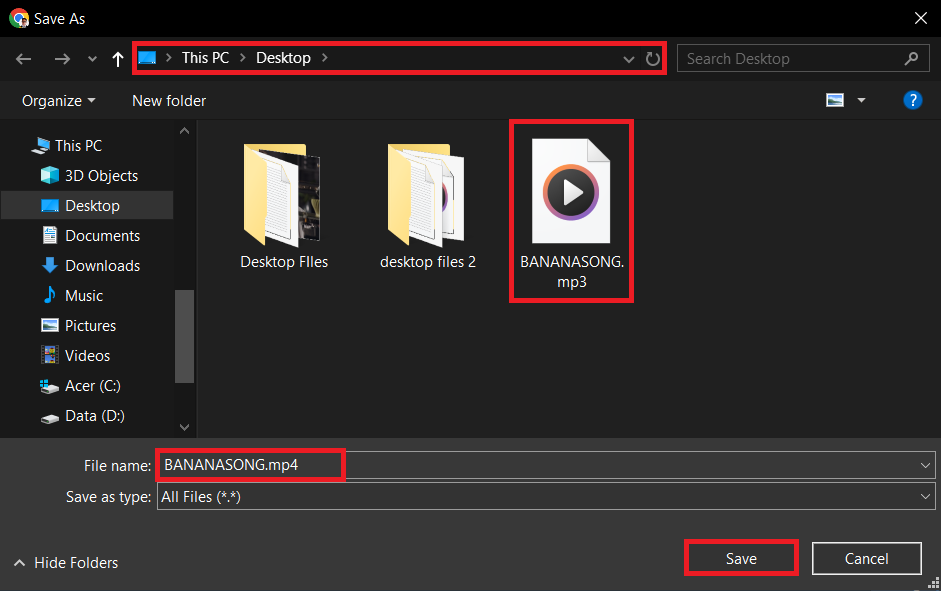Collapse folders via Hide Folders

(x=65, y=562)
